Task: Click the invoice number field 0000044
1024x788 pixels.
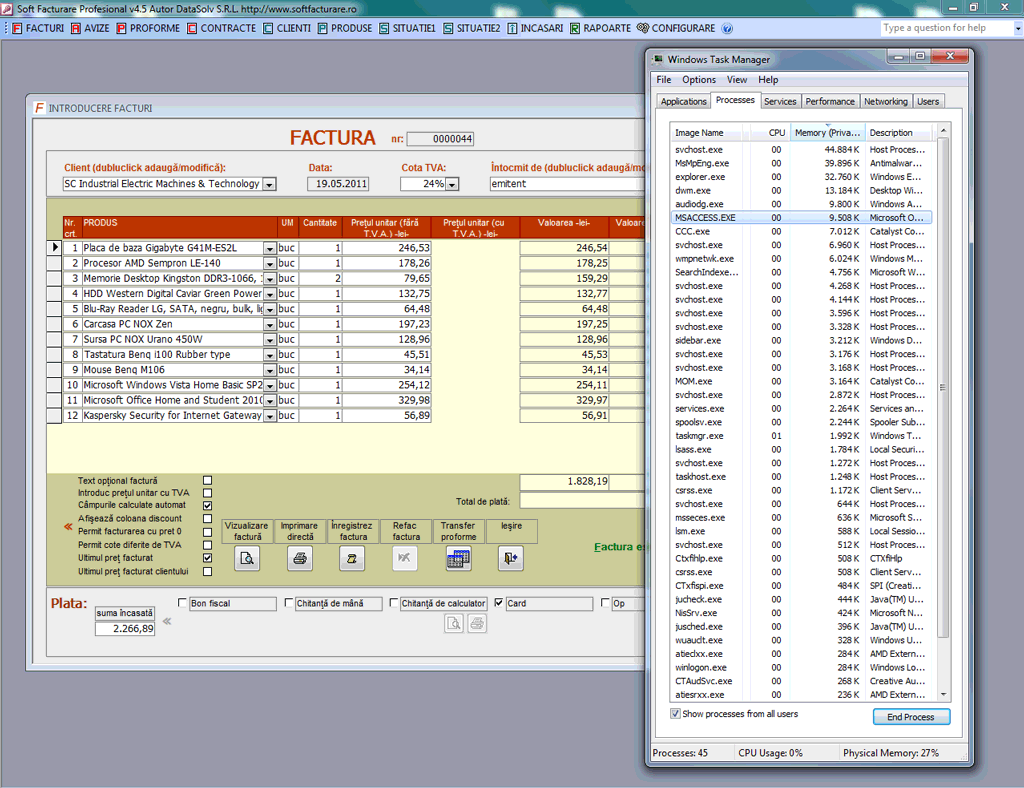Action: point(440,138)
